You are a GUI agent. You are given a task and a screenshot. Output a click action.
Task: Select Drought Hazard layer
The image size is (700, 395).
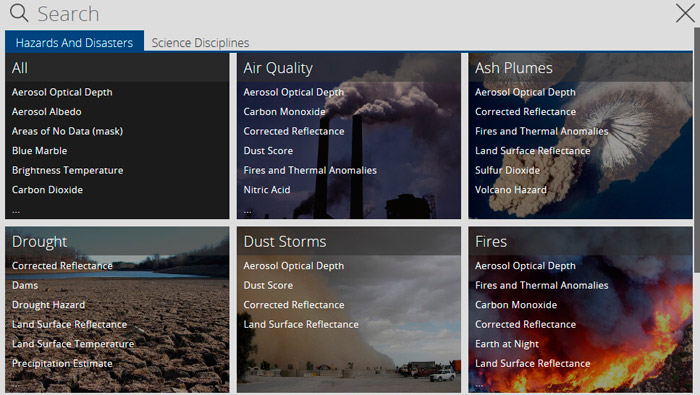(x=48, y=305)
